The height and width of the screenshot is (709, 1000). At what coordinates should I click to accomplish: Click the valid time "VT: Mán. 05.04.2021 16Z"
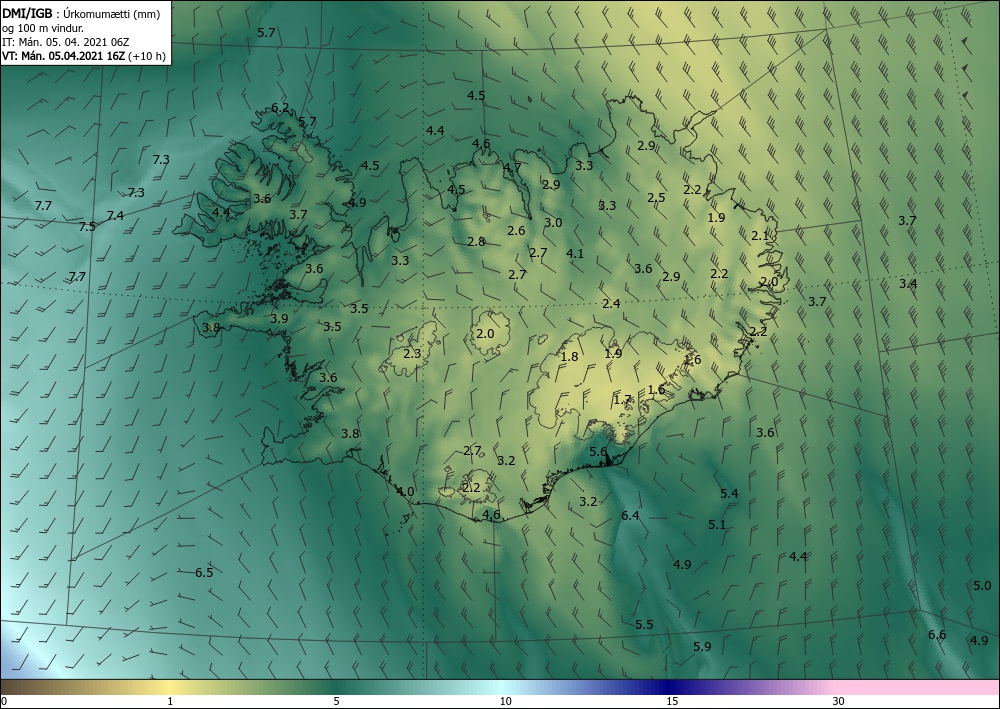click(x=63, y=56)
